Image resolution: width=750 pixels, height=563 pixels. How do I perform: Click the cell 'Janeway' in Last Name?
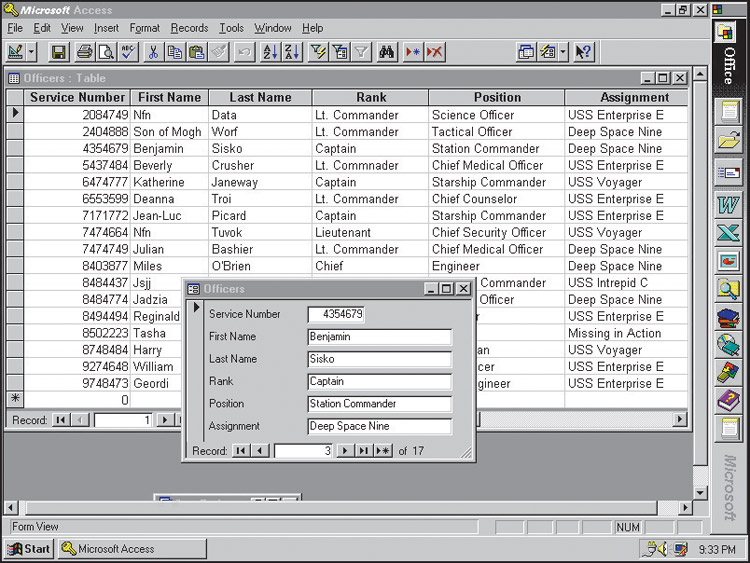[260, 182]
